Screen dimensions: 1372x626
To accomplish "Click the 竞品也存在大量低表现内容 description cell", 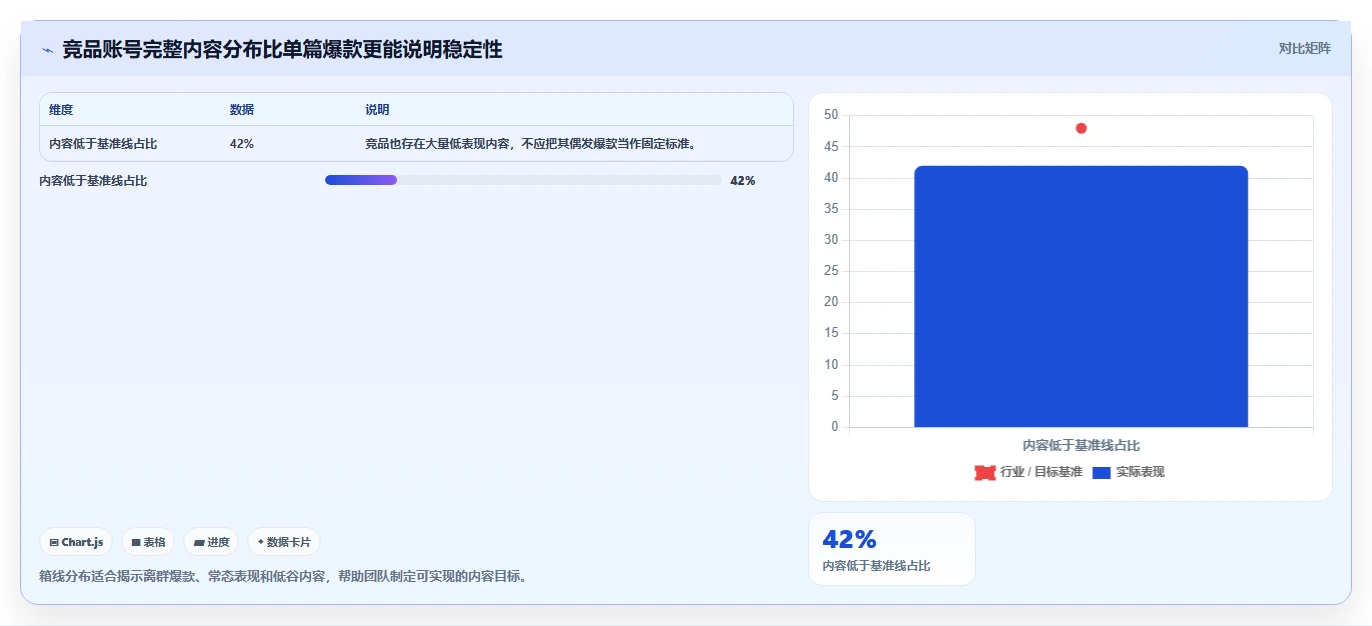I will (530, 144).
